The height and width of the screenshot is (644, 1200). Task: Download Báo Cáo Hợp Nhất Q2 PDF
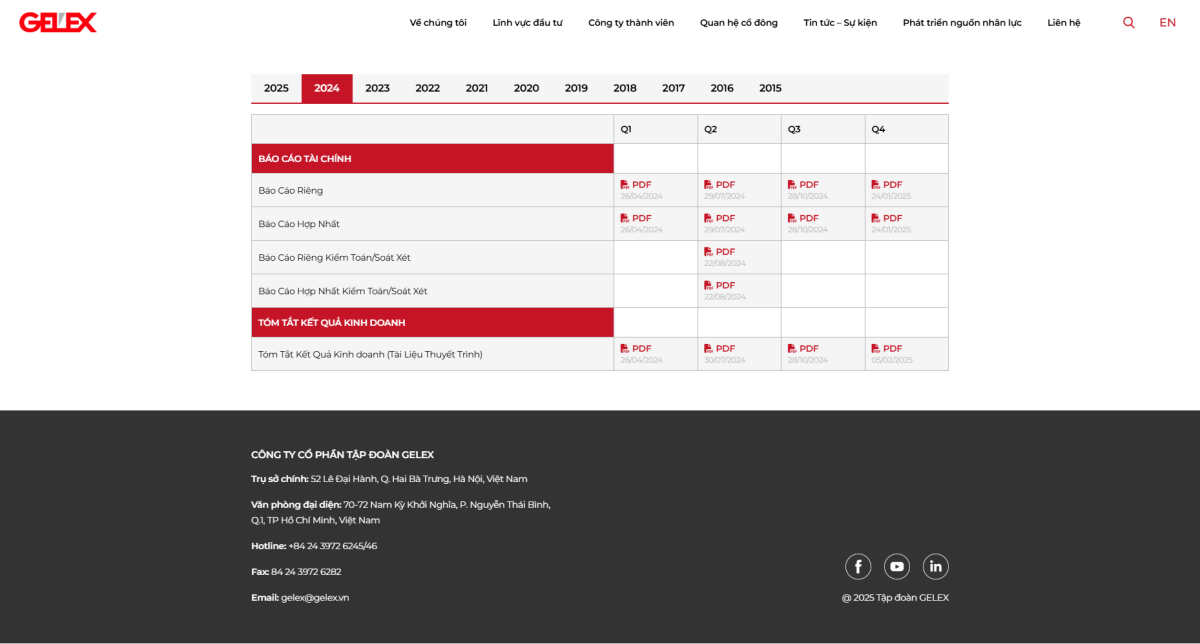[720, 218]
